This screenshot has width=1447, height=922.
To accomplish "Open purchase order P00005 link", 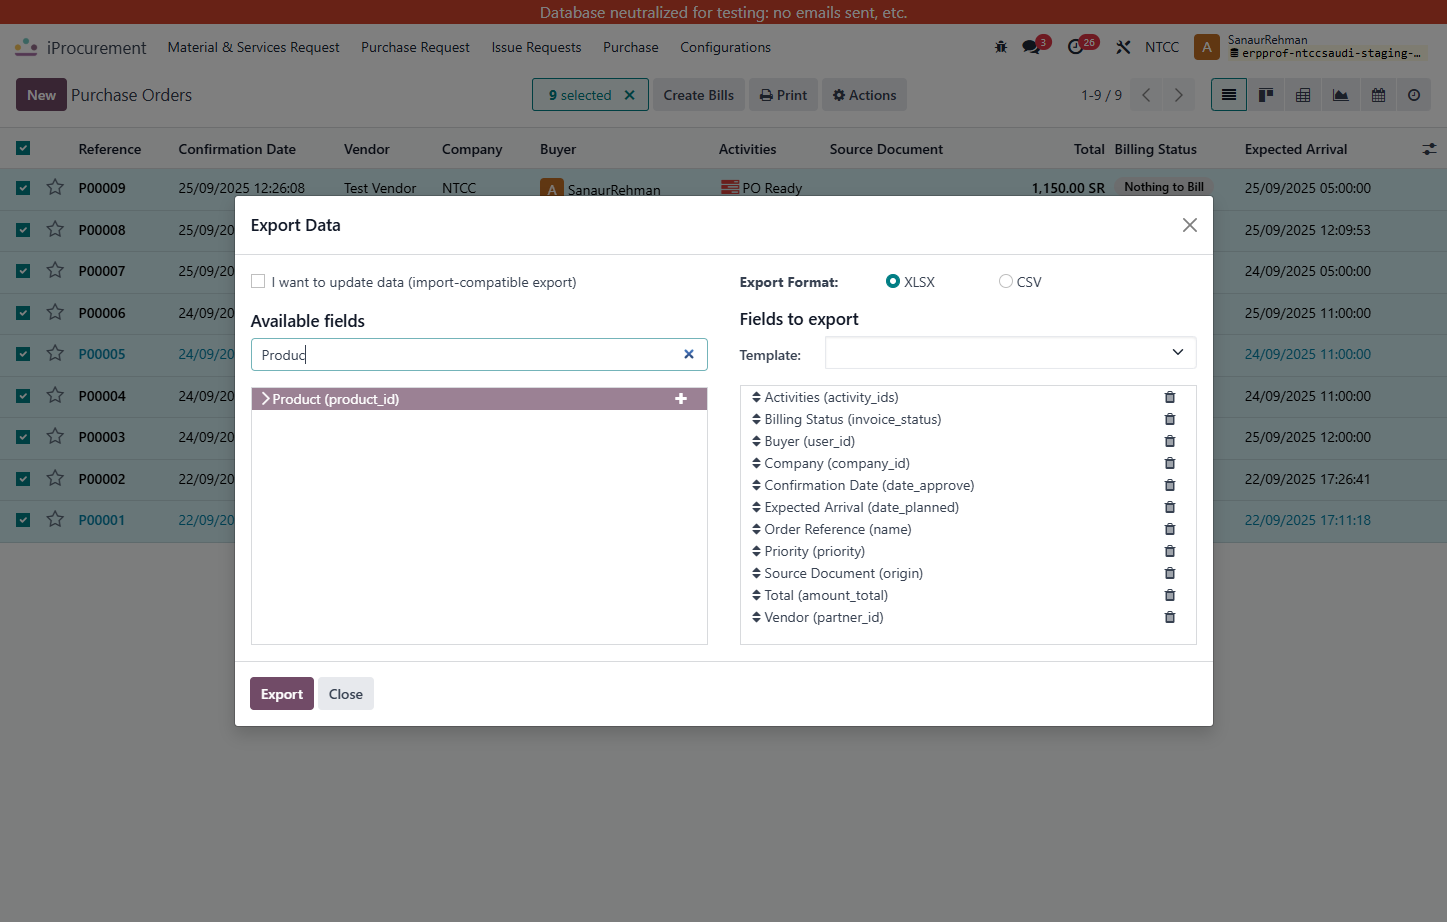I will coord(102,354).
